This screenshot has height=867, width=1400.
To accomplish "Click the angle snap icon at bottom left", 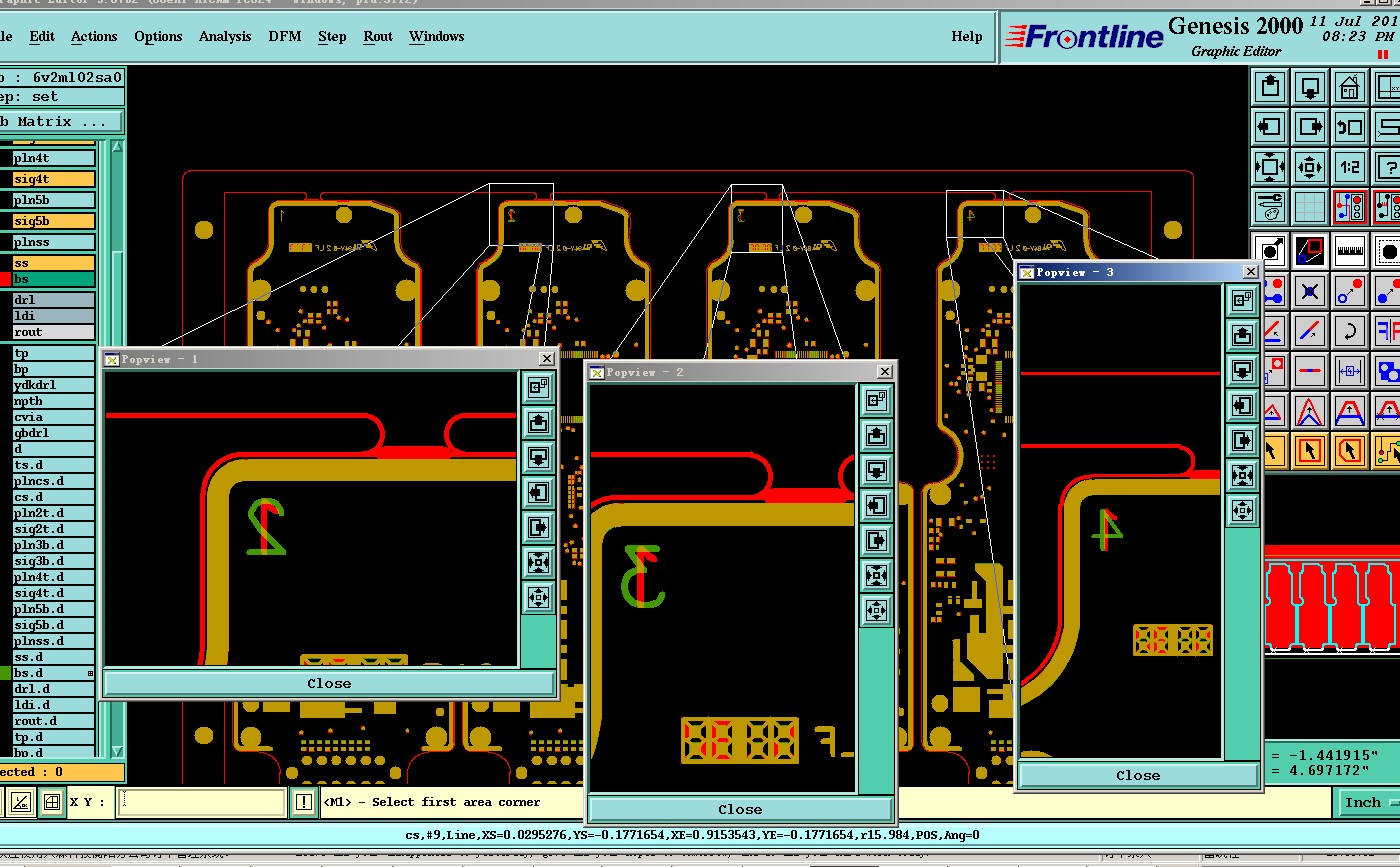I will point(22,802).
